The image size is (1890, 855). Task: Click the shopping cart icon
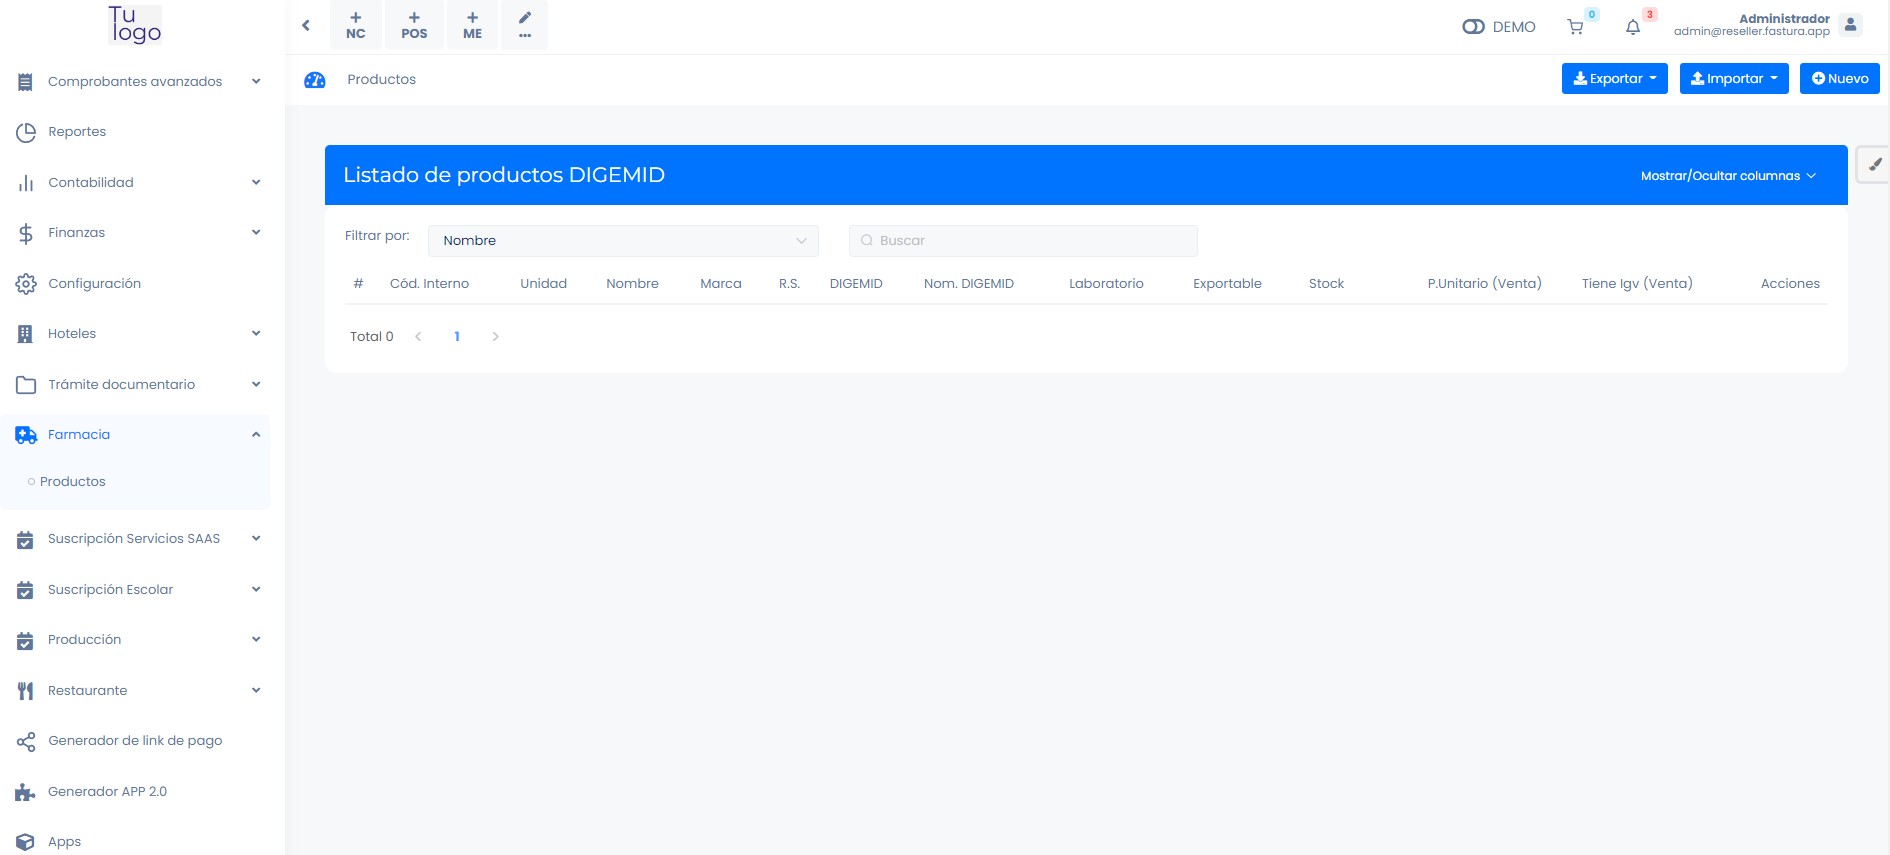(x=1575, y=28)
